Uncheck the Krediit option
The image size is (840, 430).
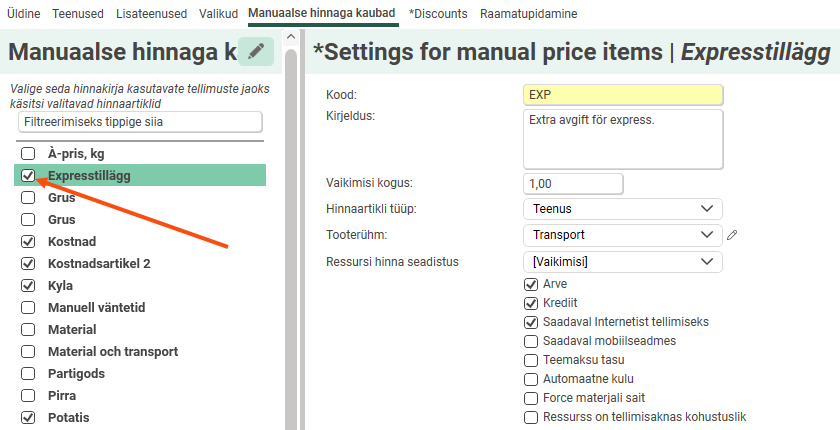(531, 303)
